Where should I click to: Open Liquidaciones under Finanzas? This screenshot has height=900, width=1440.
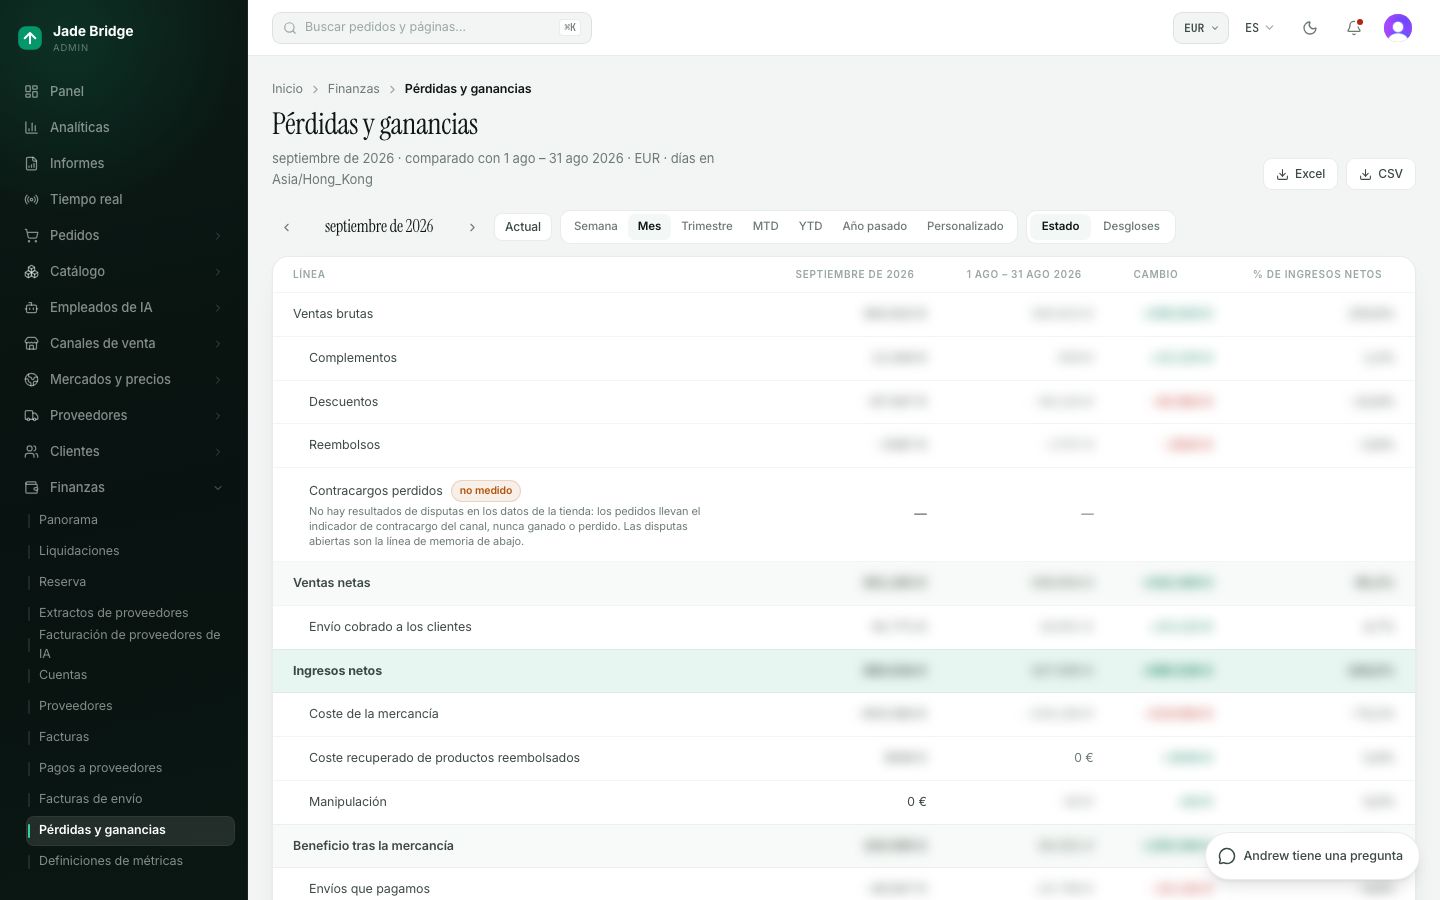pos(130,551)
